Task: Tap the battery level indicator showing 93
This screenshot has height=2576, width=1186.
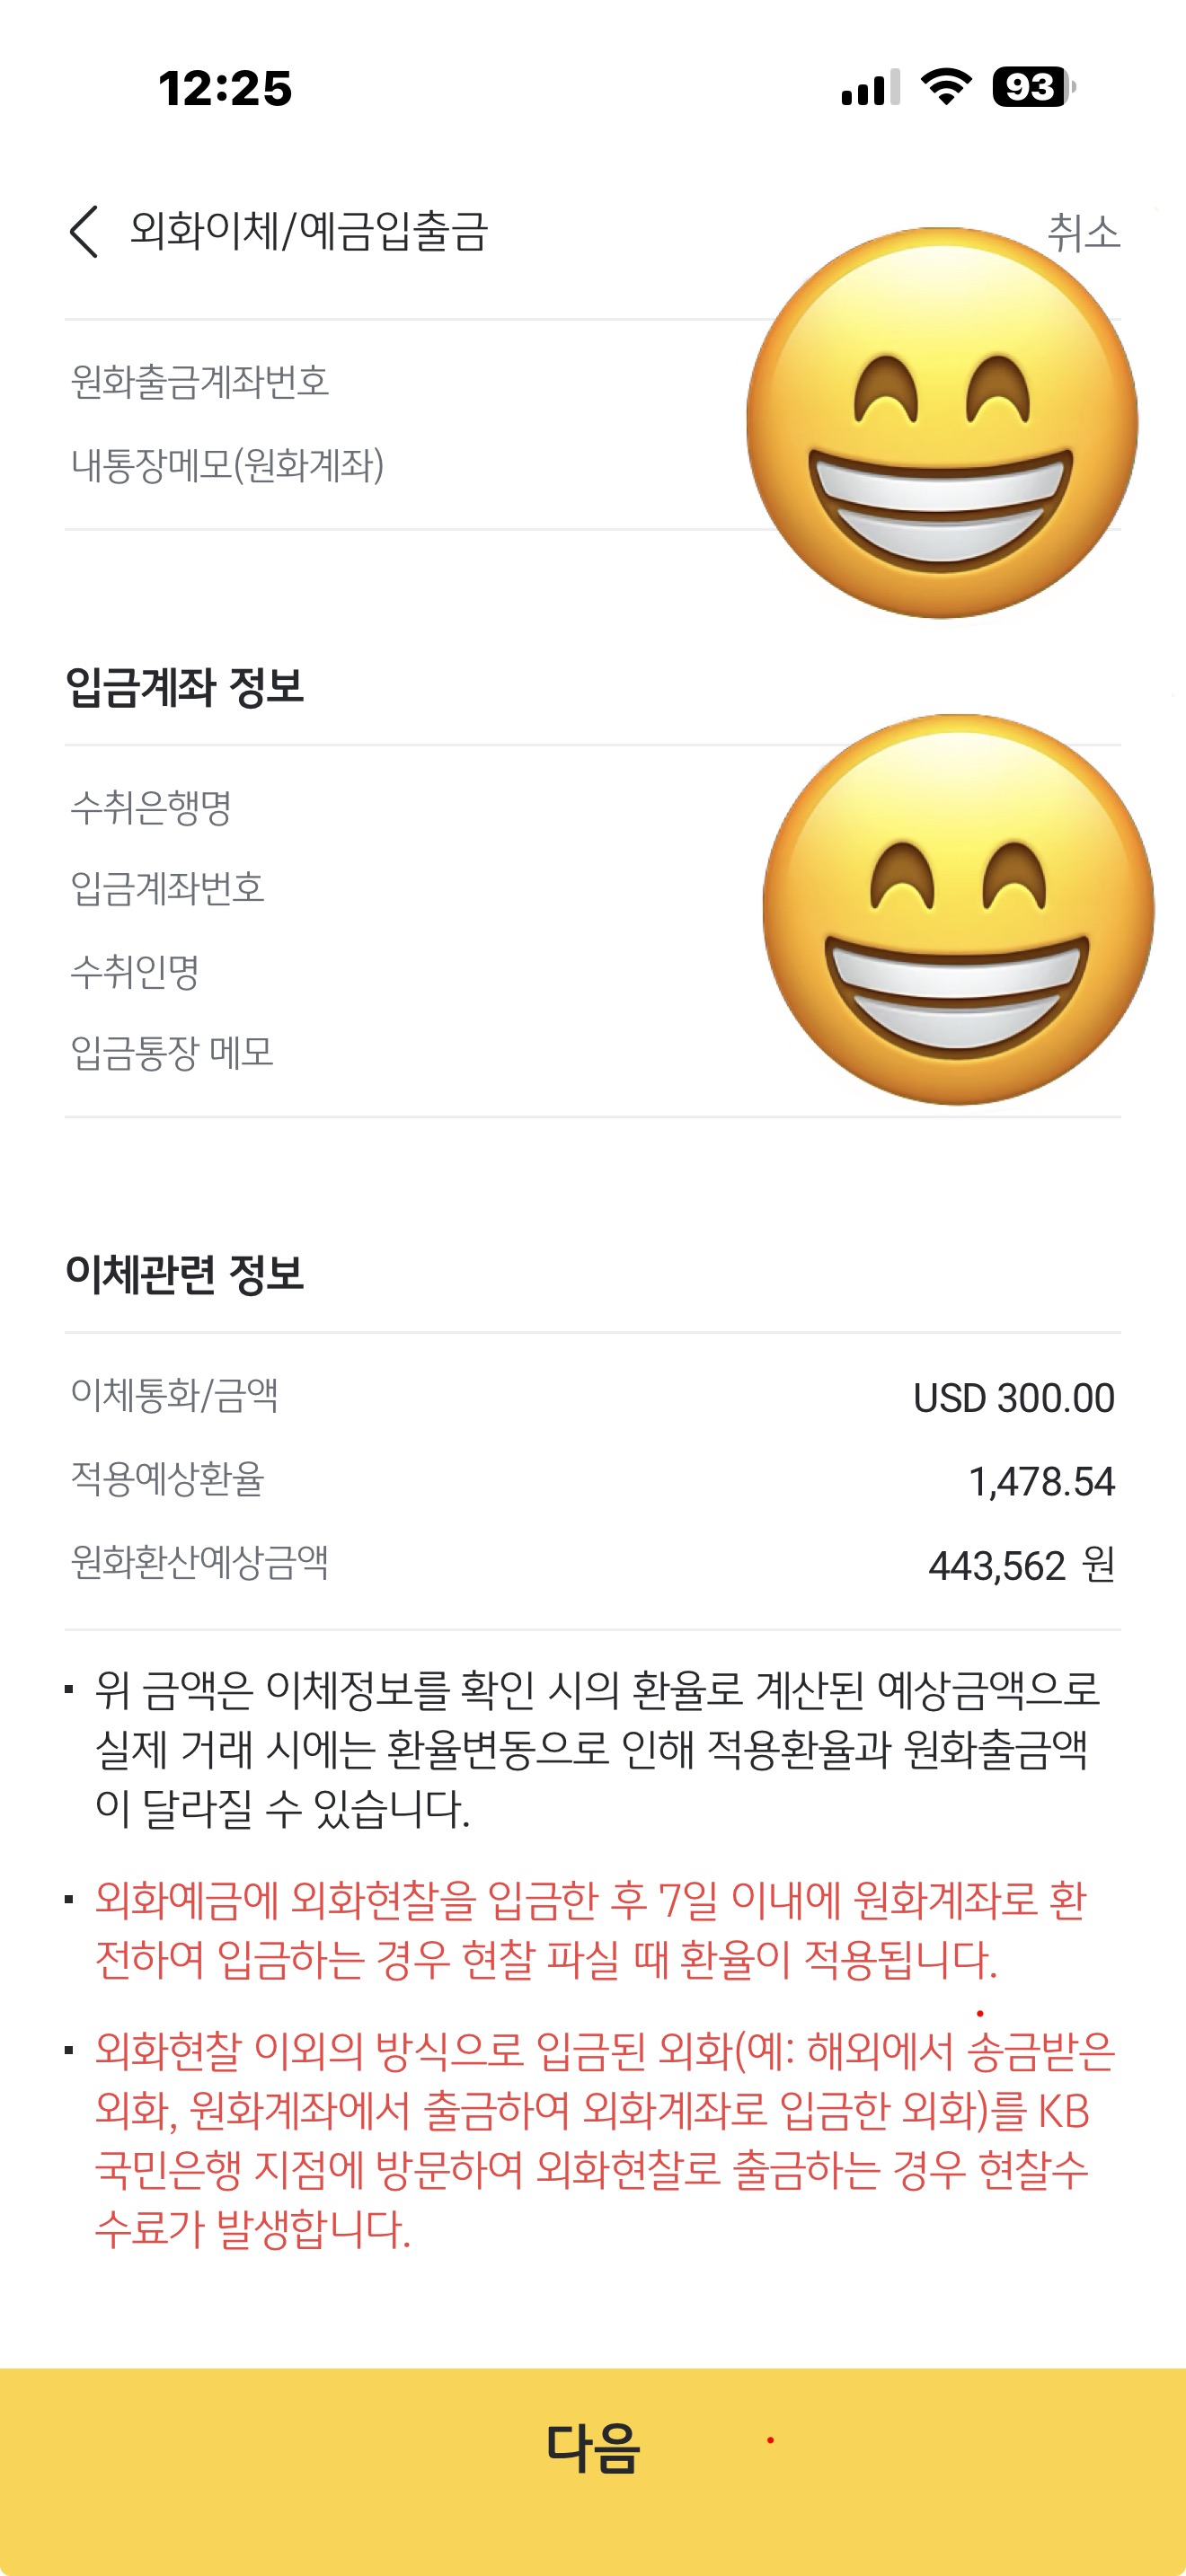Action: (1033, 87)
